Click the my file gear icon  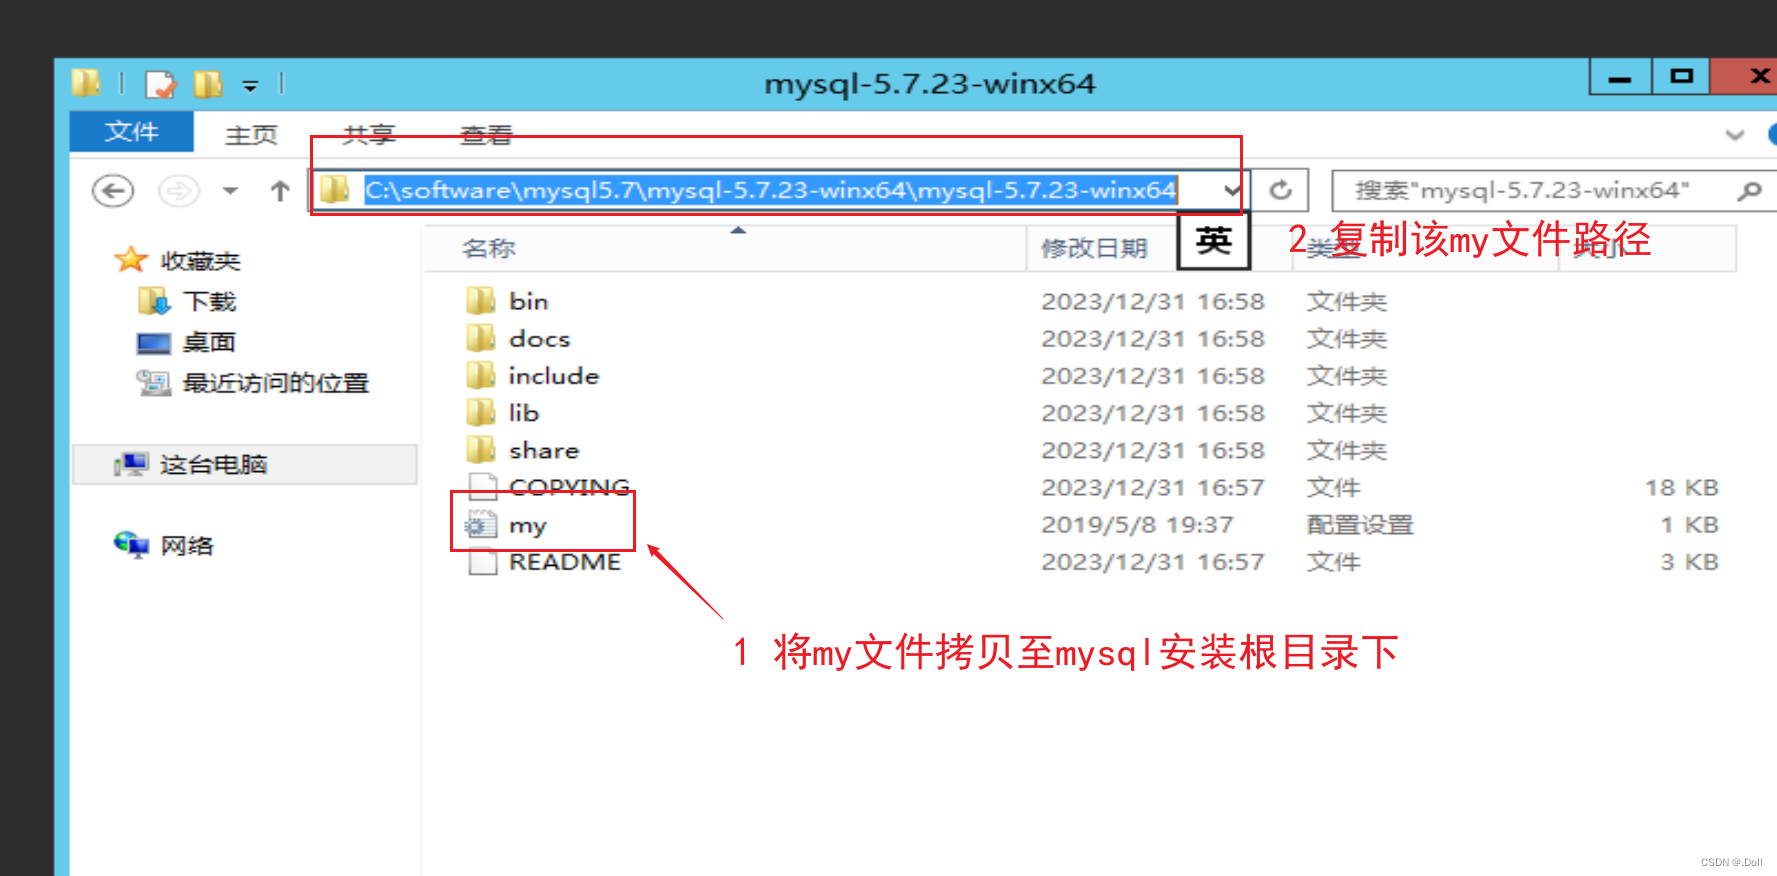481,524
